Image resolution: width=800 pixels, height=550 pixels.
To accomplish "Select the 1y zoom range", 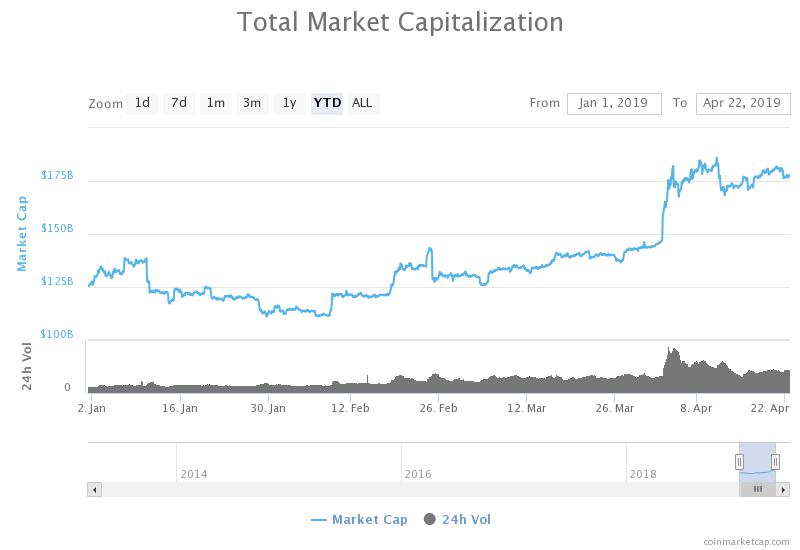I will point(289,103).
